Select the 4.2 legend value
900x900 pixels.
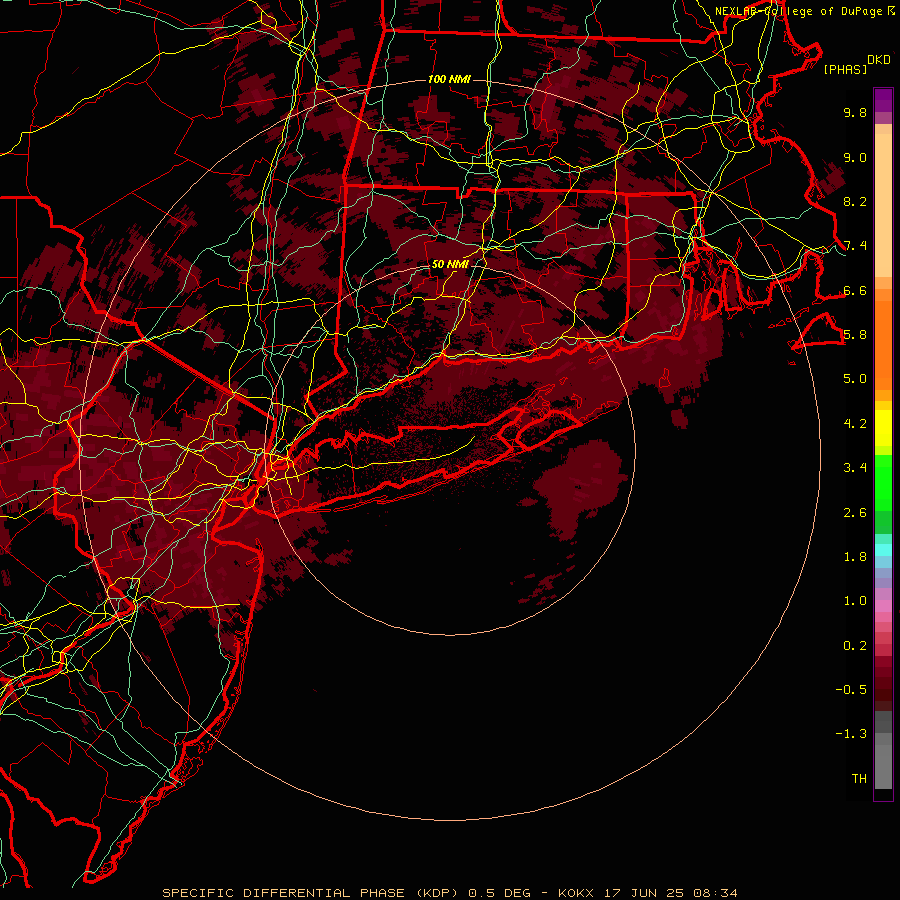click(855, 424)
